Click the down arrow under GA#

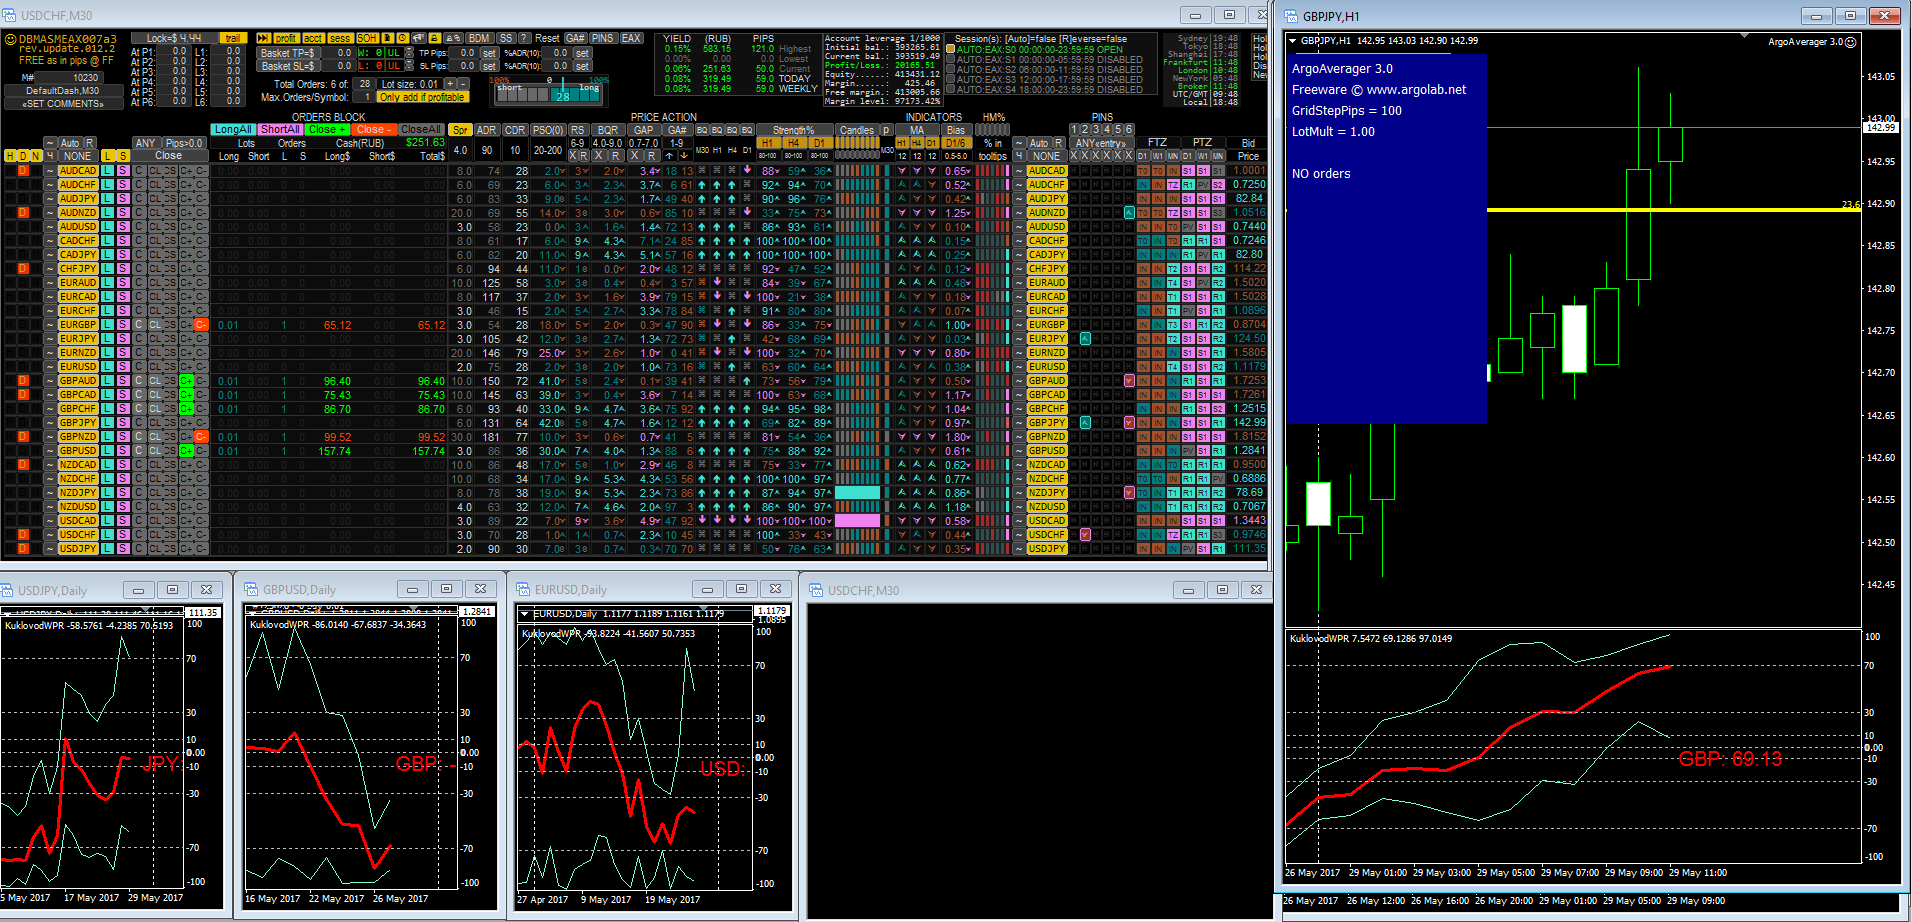point(684,155)
